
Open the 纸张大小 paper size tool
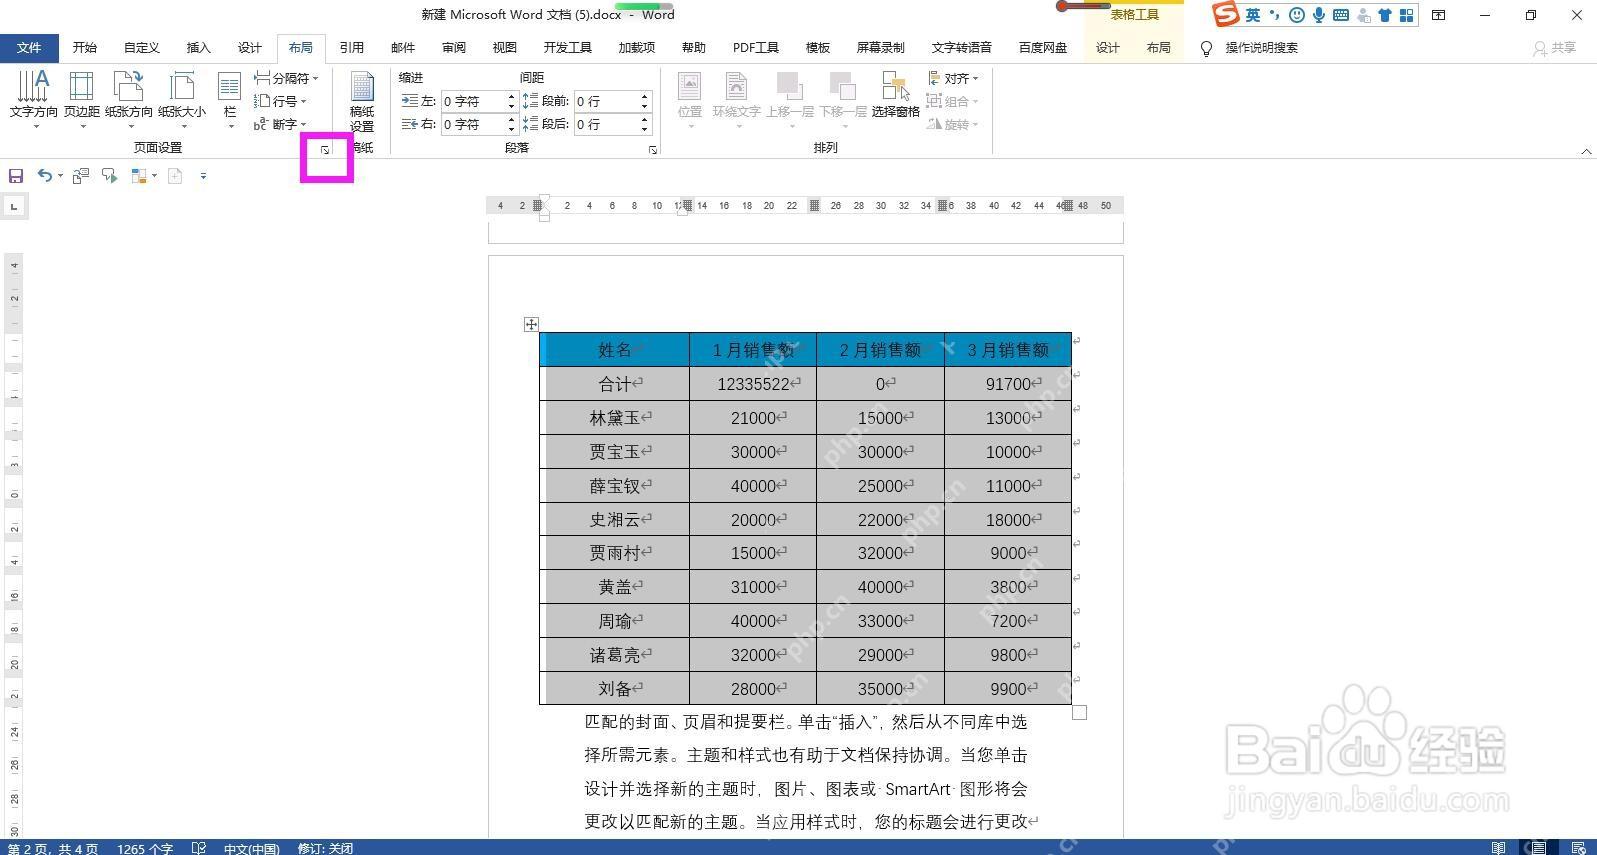pyautogui.click(x=181, y=98)
